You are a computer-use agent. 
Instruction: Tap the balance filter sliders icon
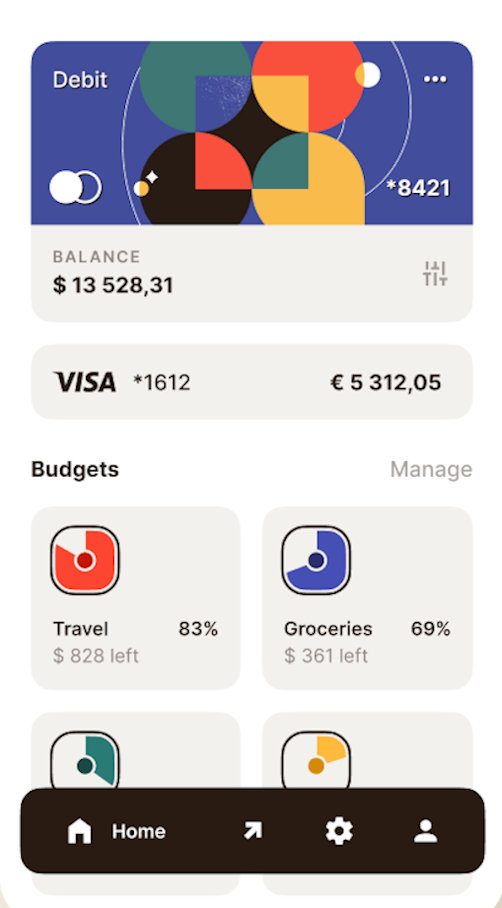coord(435,273)
